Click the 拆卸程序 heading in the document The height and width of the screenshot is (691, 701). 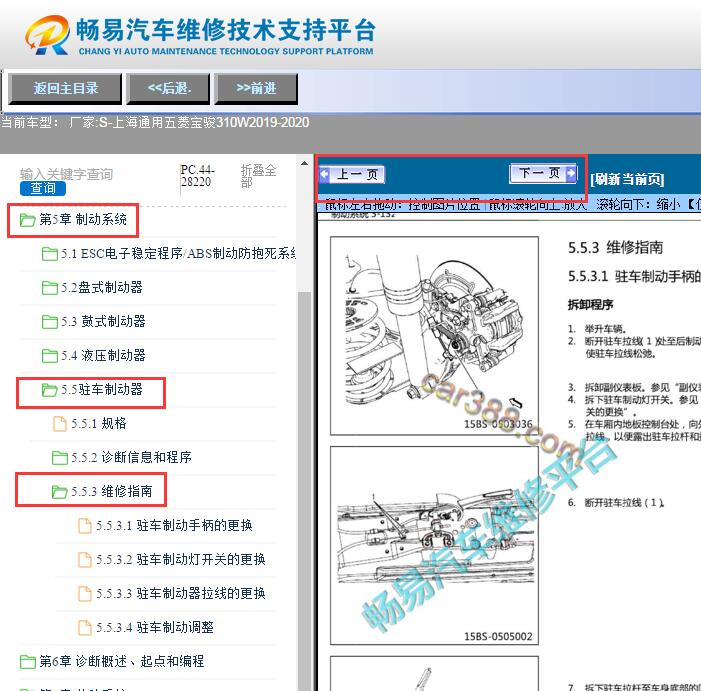(x=590, y=305)
